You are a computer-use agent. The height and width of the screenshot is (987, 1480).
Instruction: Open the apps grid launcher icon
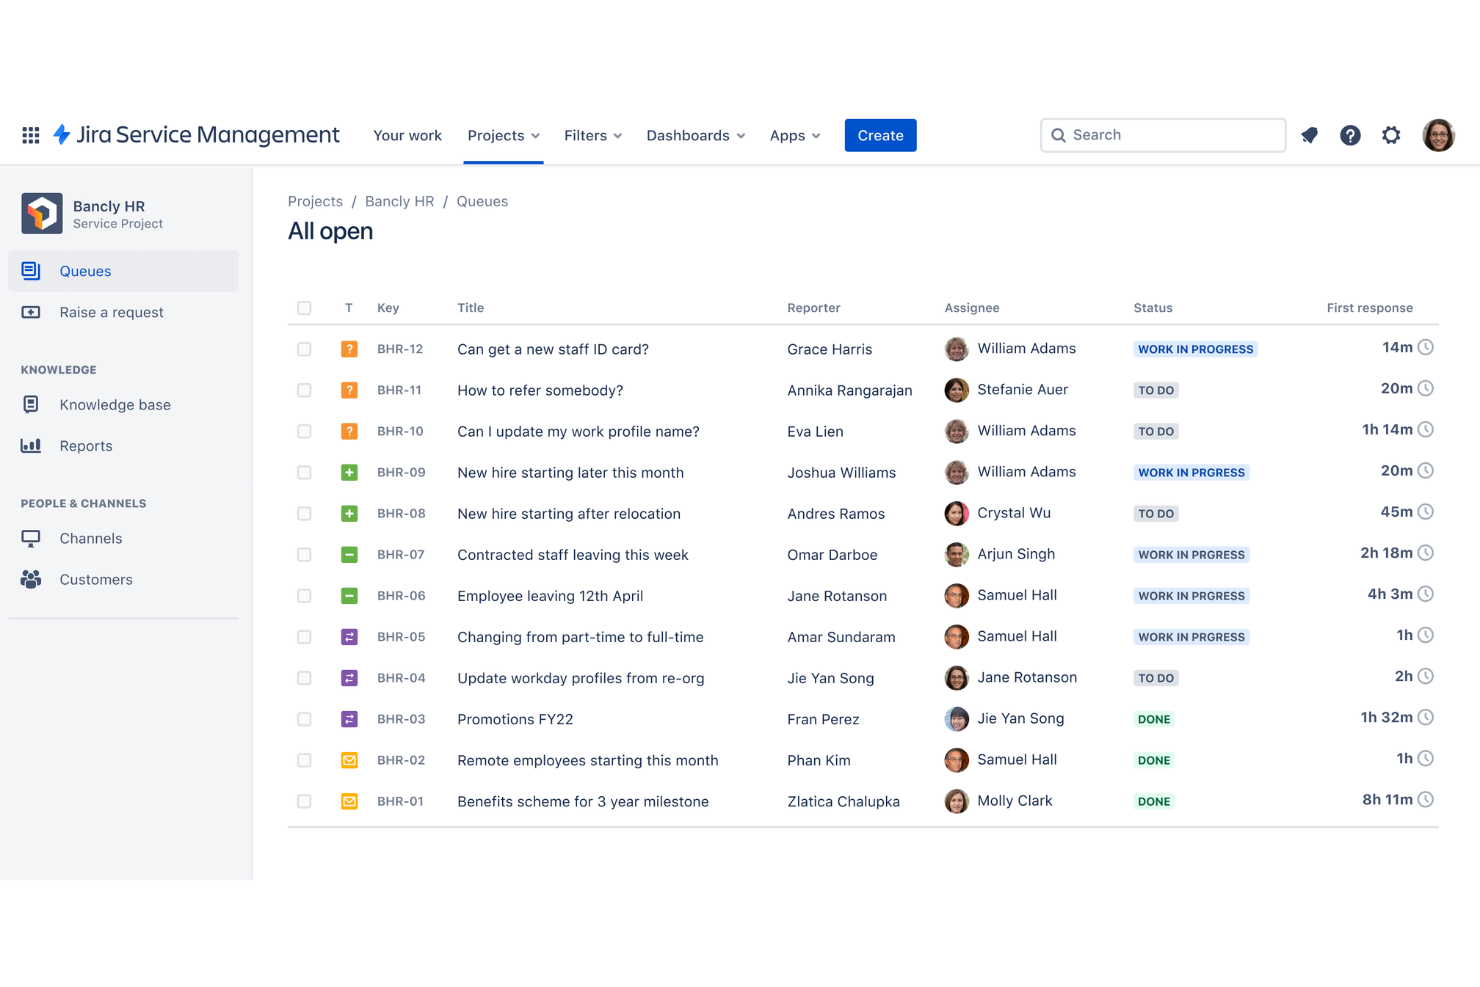[30, 135]
